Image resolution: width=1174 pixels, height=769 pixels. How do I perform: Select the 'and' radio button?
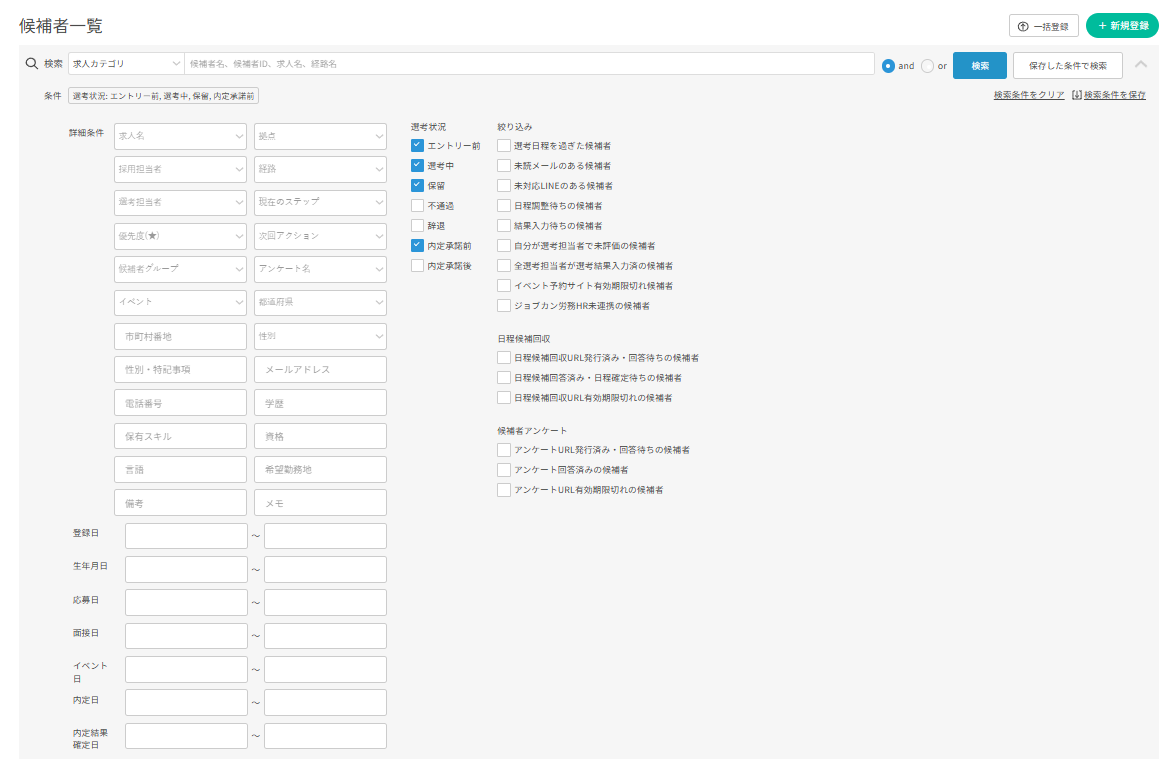click(888, 66)
